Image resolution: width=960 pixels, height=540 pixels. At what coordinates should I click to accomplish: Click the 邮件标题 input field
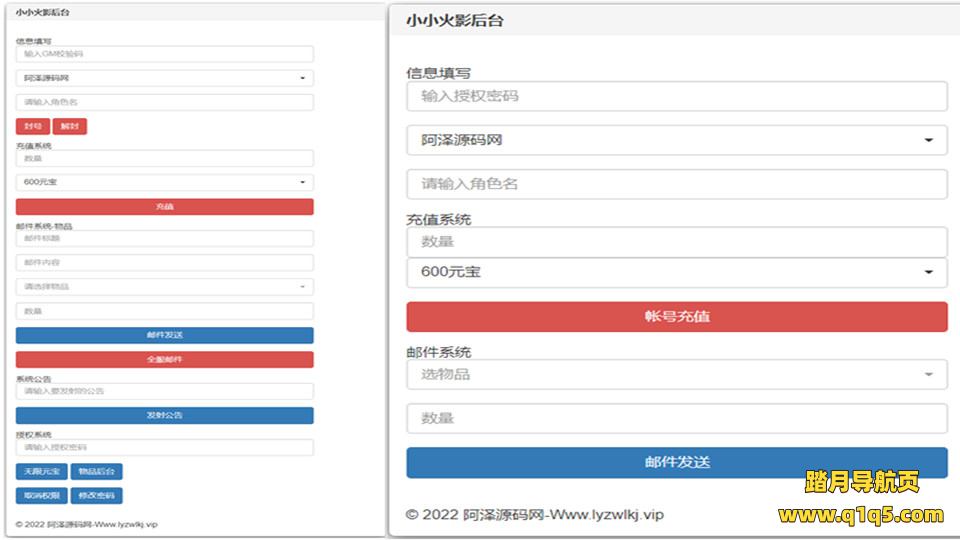(x=164, y=238)
